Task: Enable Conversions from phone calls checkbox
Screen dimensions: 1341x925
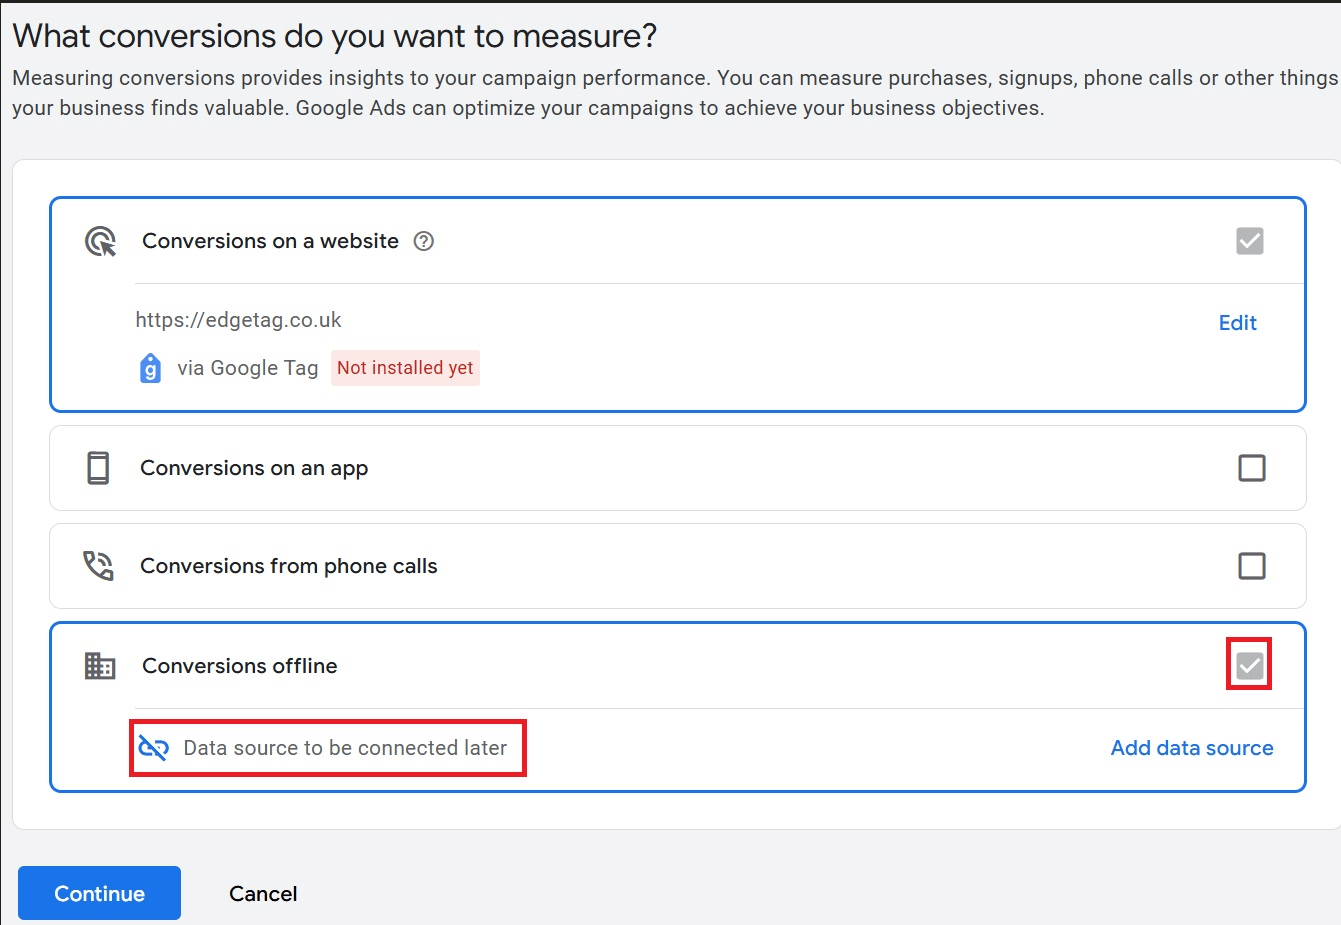Action: 1252,566
